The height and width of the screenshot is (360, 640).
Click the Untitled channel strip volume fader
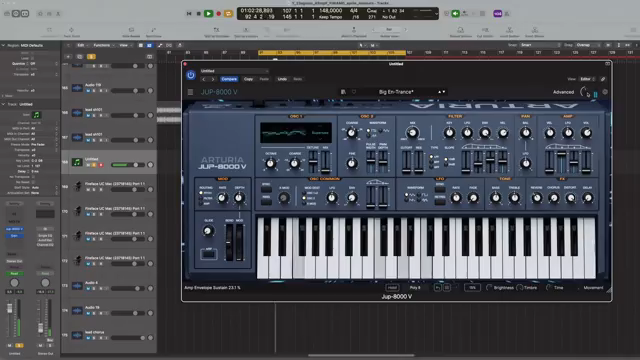10,309
